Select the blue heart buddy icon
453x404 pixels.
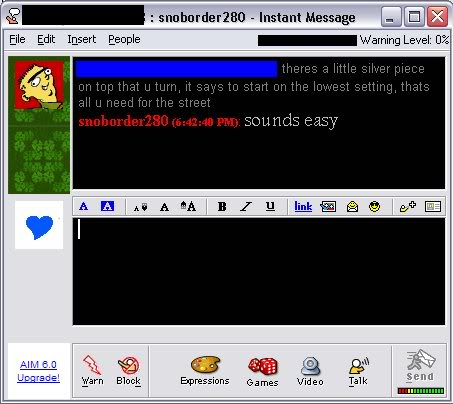pyautogui.click(x=39, y=225)
